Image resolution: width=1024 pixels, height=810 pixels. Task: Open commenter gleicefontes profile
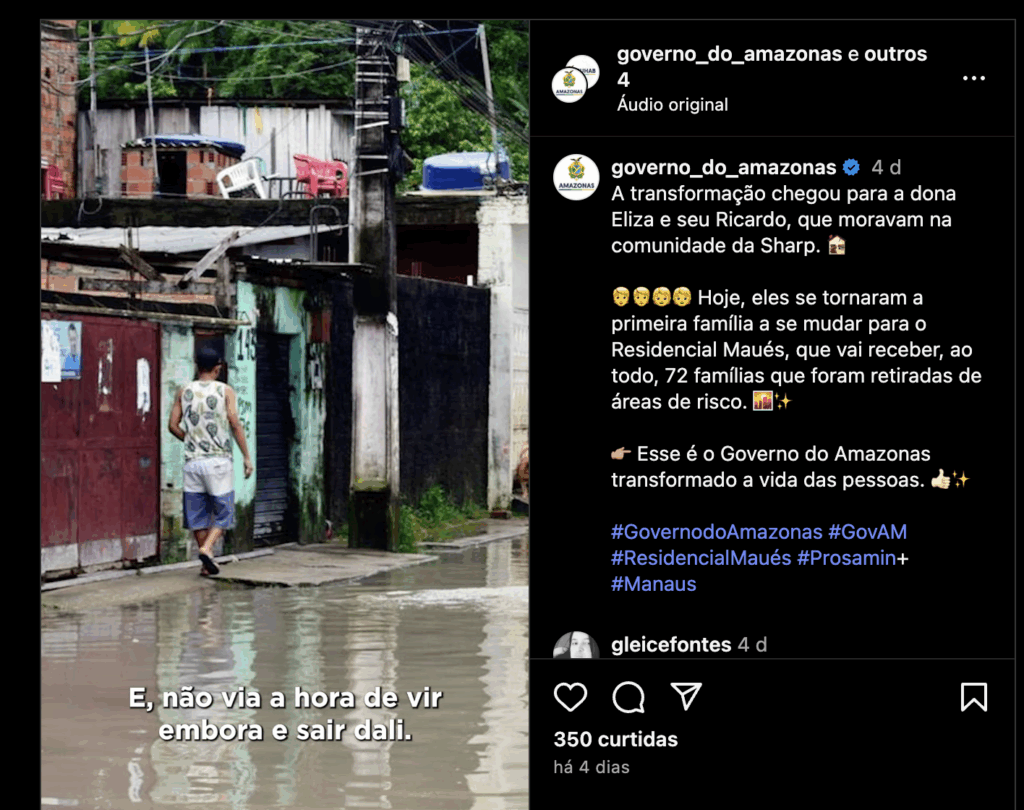pos(671,645)
